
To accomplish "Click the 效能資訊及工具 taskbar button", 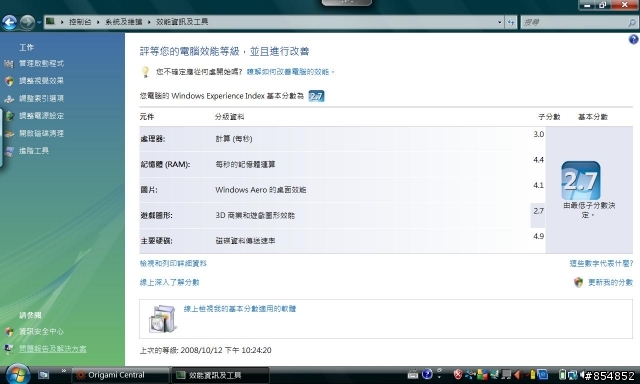I will pos(220,375).
